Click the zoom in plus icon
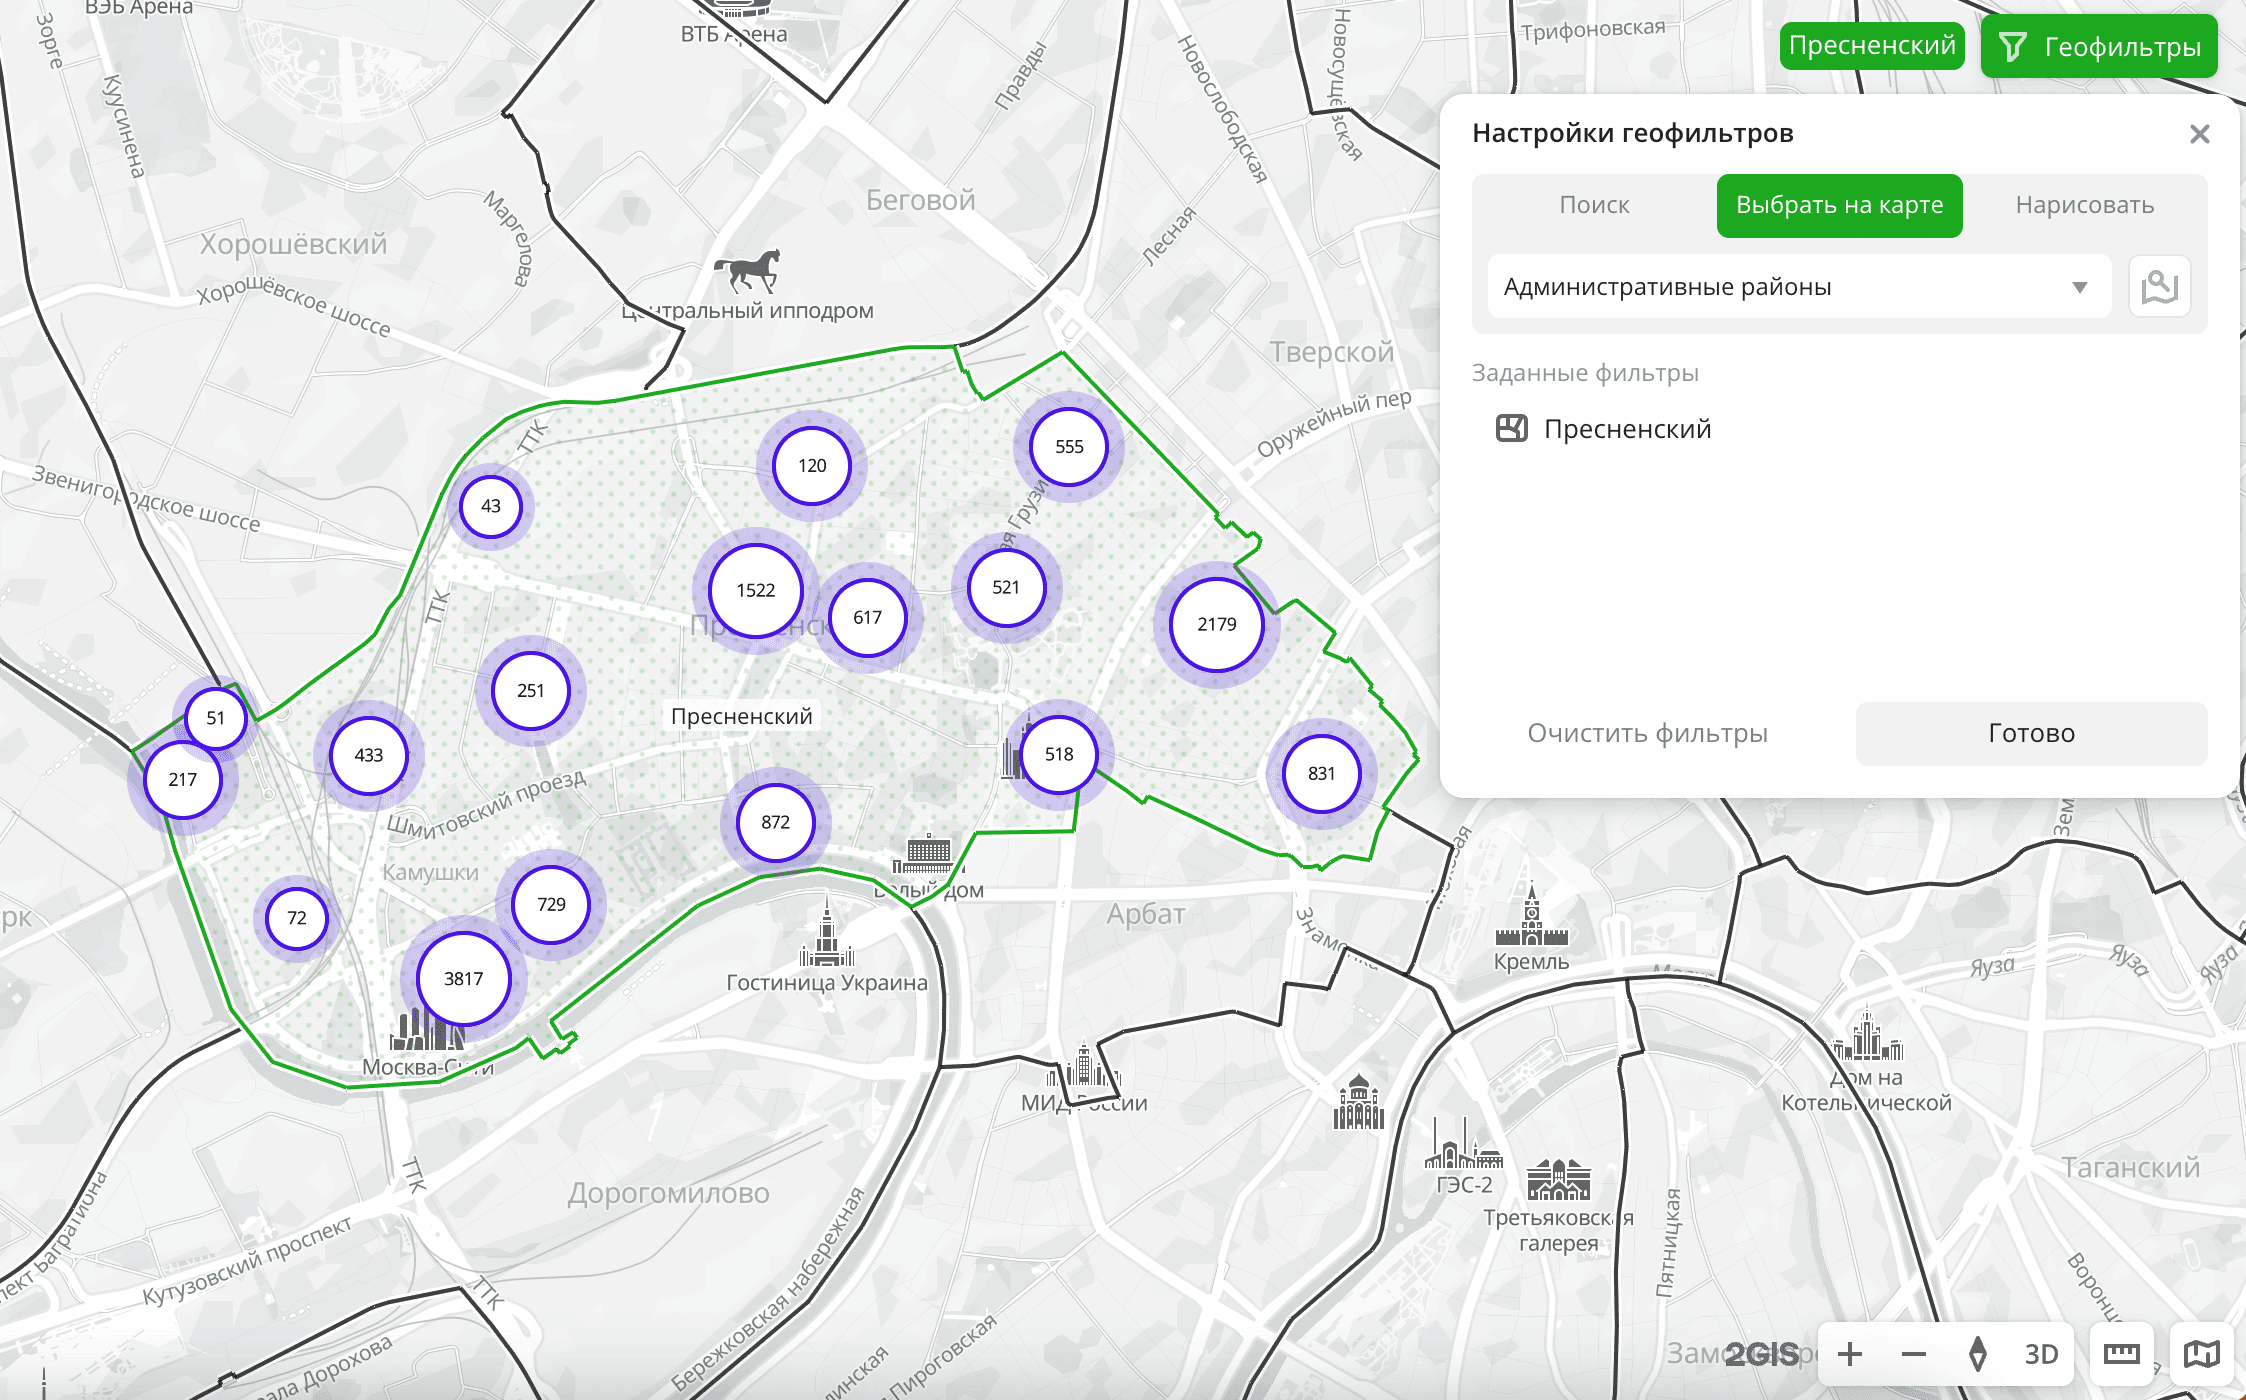 1850,1354
